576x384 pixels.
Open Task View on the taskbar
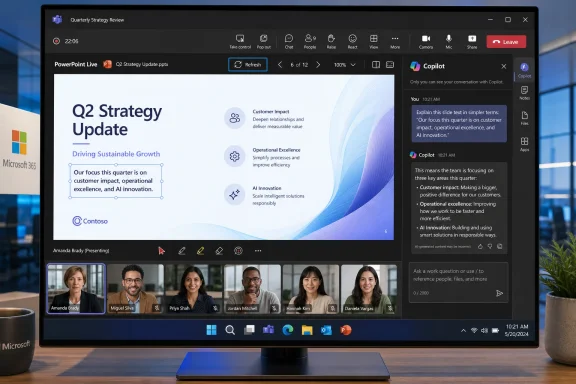(x=249, y=330)
